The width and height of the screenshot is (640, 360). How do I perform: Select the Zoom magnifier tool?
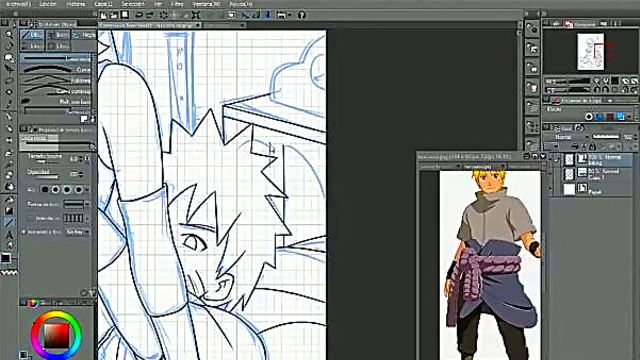point(9,35)
